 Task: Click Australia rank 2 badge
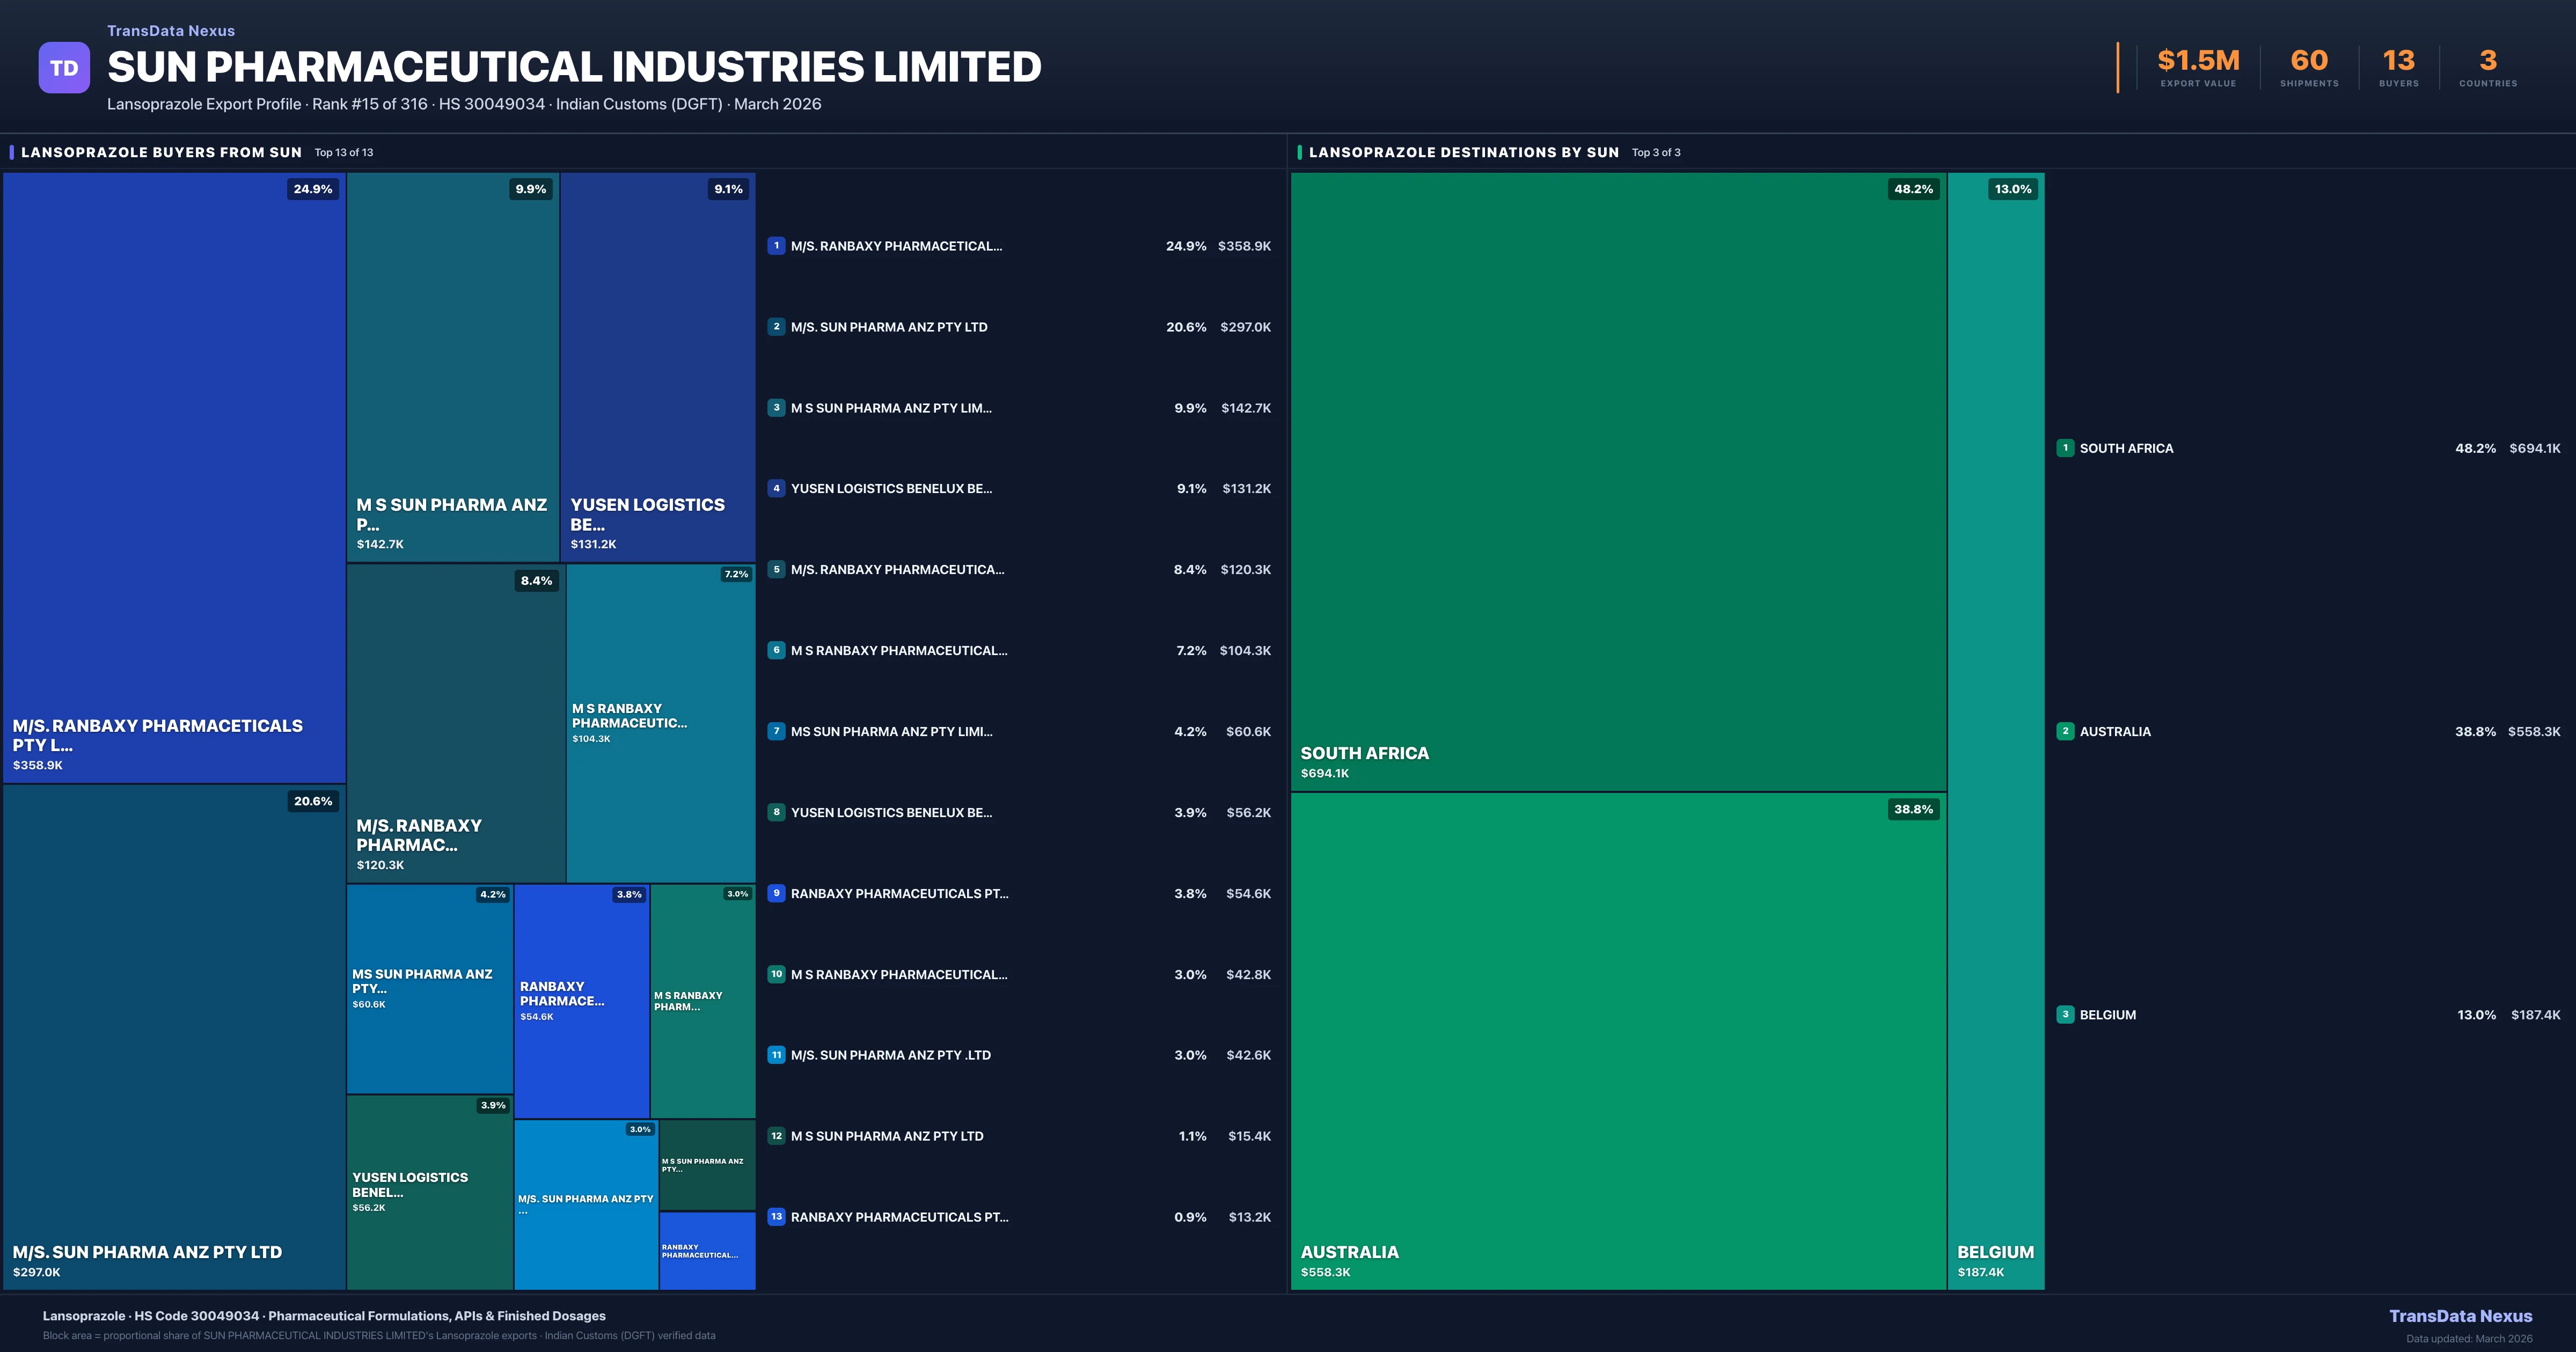[2065, 731]
